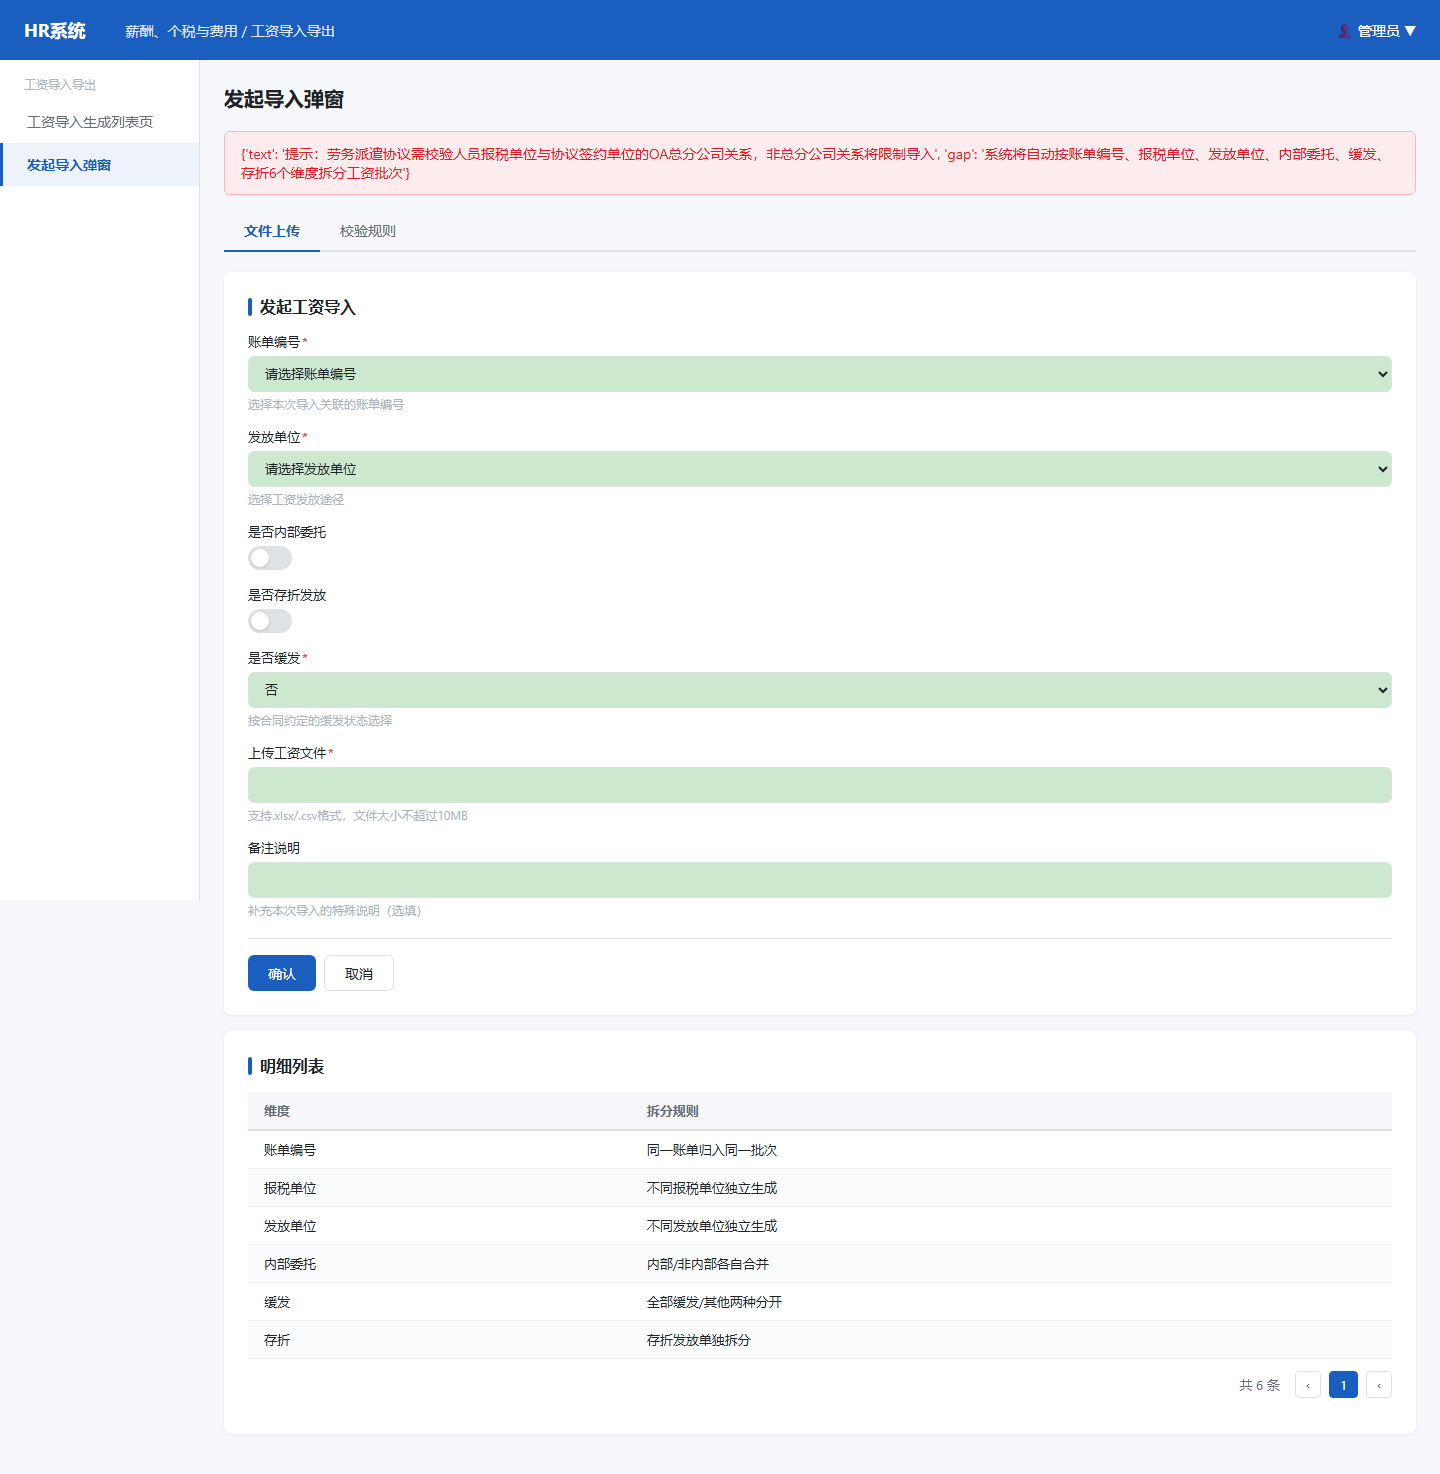Click 不同发放单位独立生成 rule text
This screenshot has width=1440, height=1474.
click(712, 1226)
